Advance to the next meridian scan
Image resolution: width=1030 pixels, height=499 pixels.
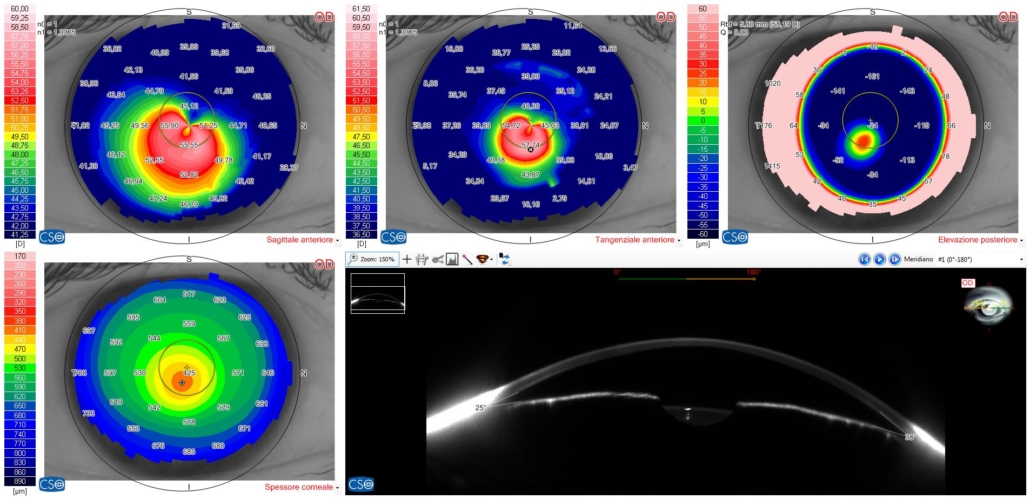pyautogui.click(x=894, y=259)
